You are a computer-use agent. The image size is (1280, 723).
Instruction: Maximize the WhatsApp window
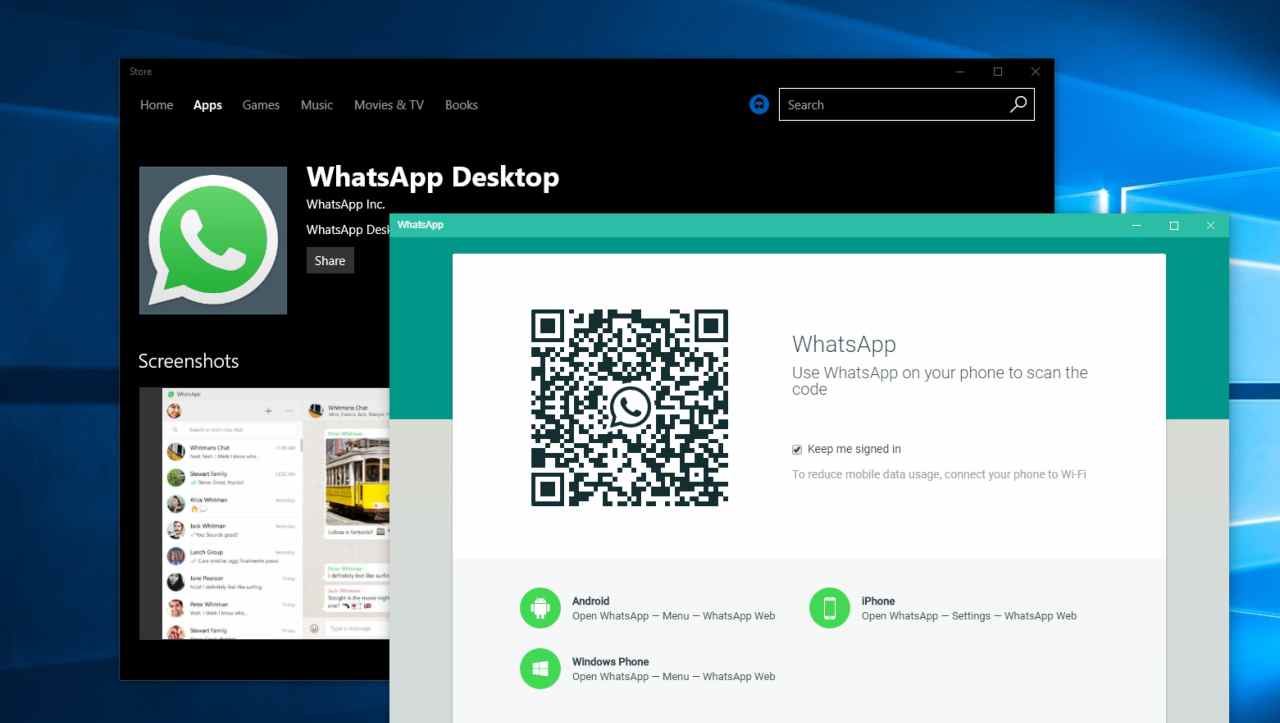pos(1174,226)
